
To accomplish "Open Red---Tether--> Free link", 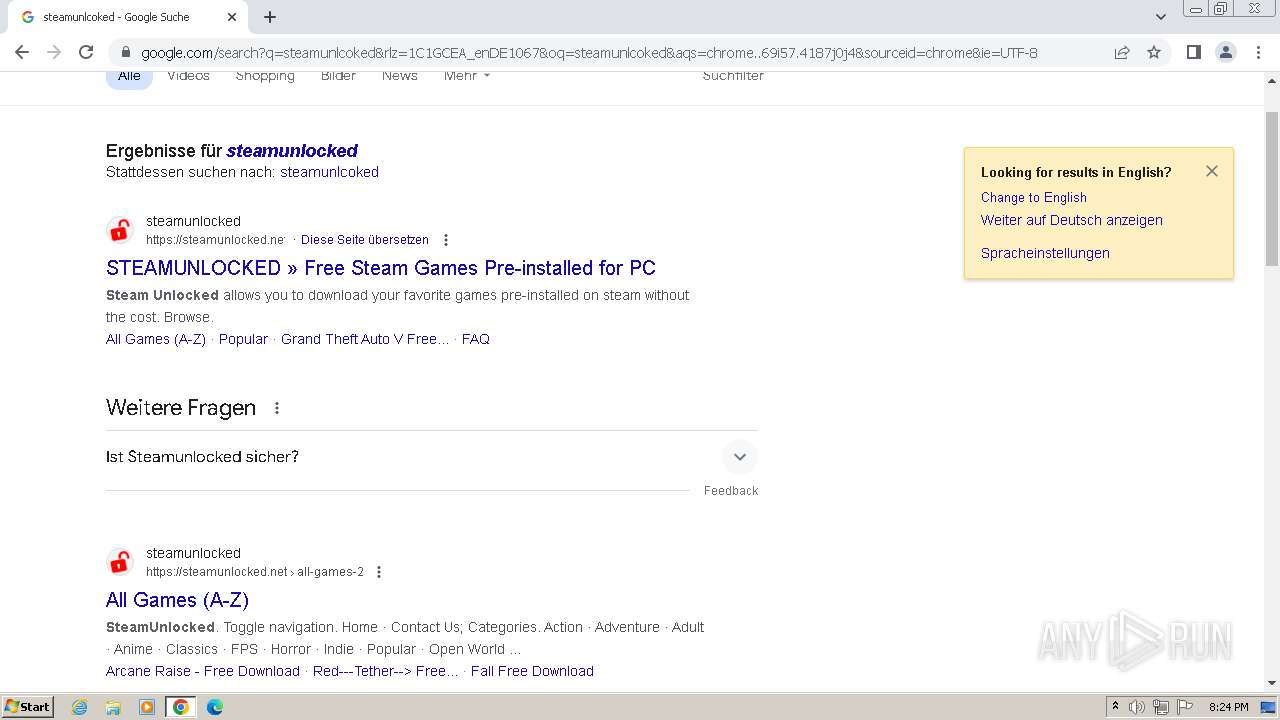I will coord(386,671).
